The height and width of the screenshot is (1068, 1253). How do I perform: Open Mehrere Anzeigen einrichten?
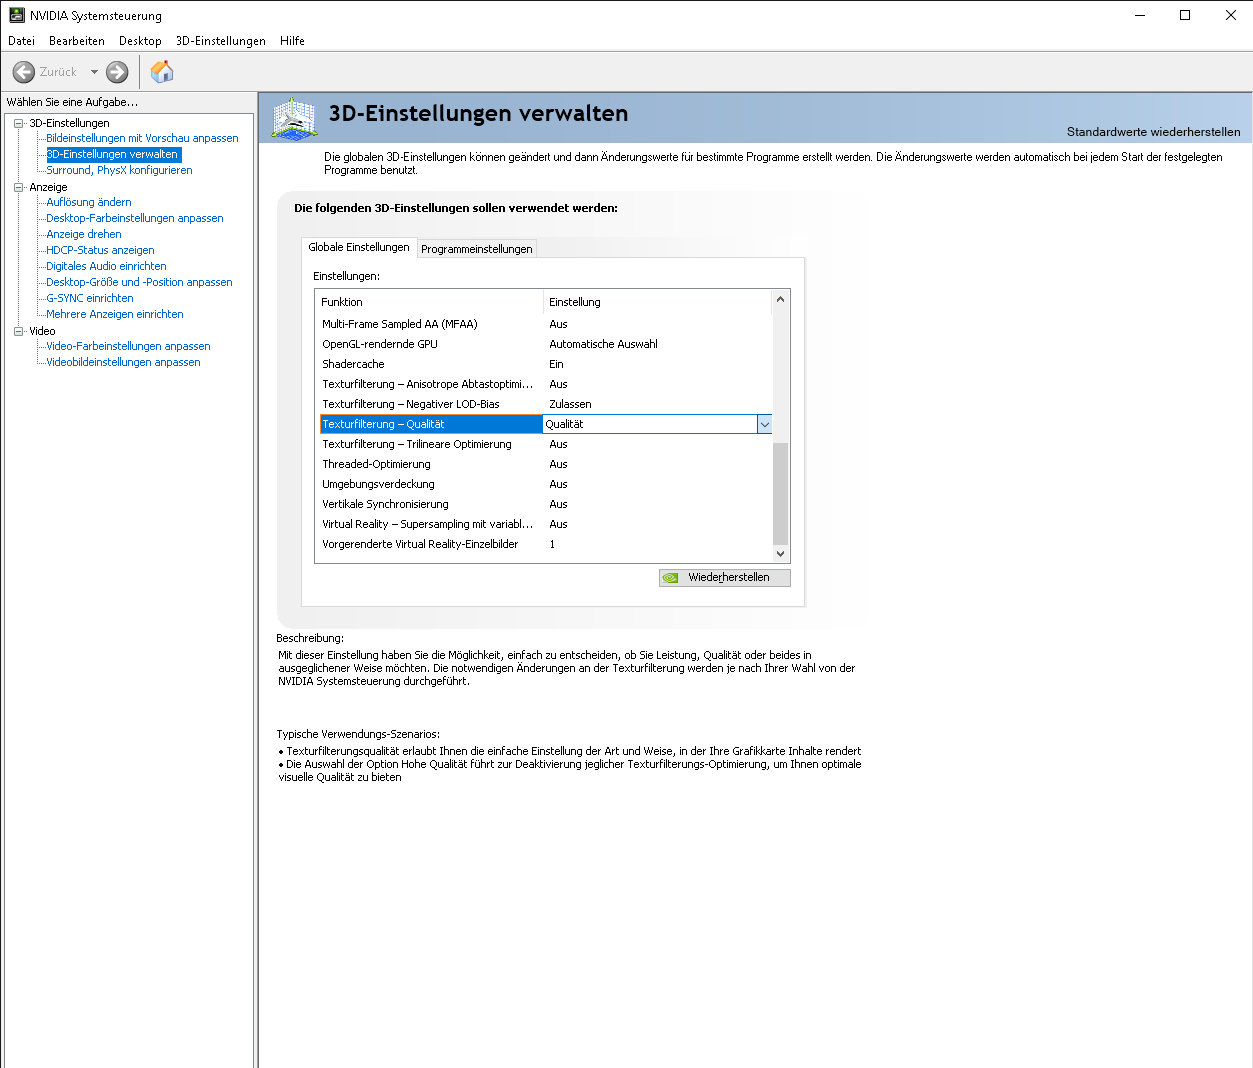pos(115,314)
